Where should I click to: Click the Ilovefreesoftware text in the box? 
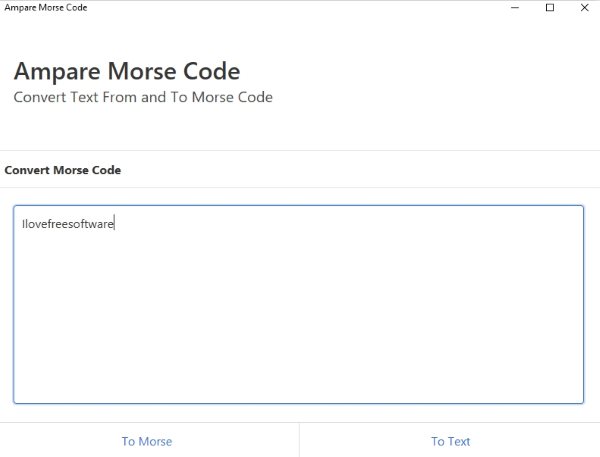(68, 224)
